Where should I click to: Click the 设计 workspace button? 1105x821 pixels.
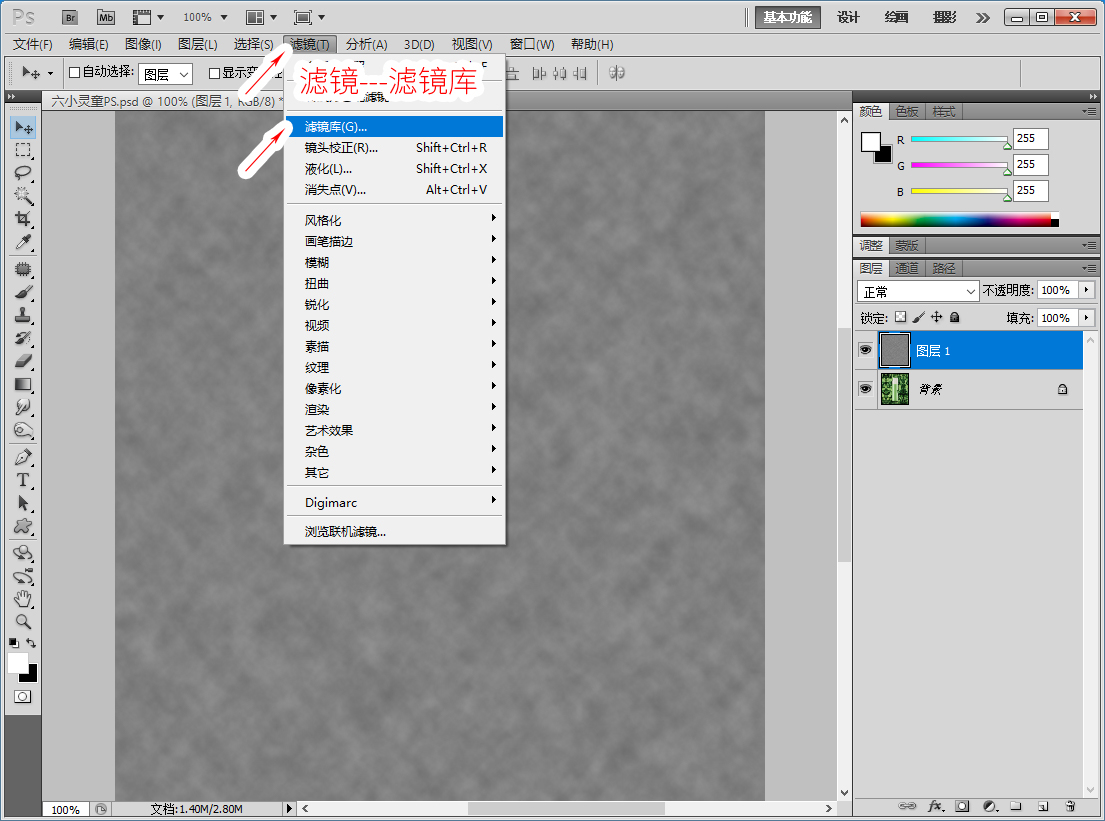[849, 17]
